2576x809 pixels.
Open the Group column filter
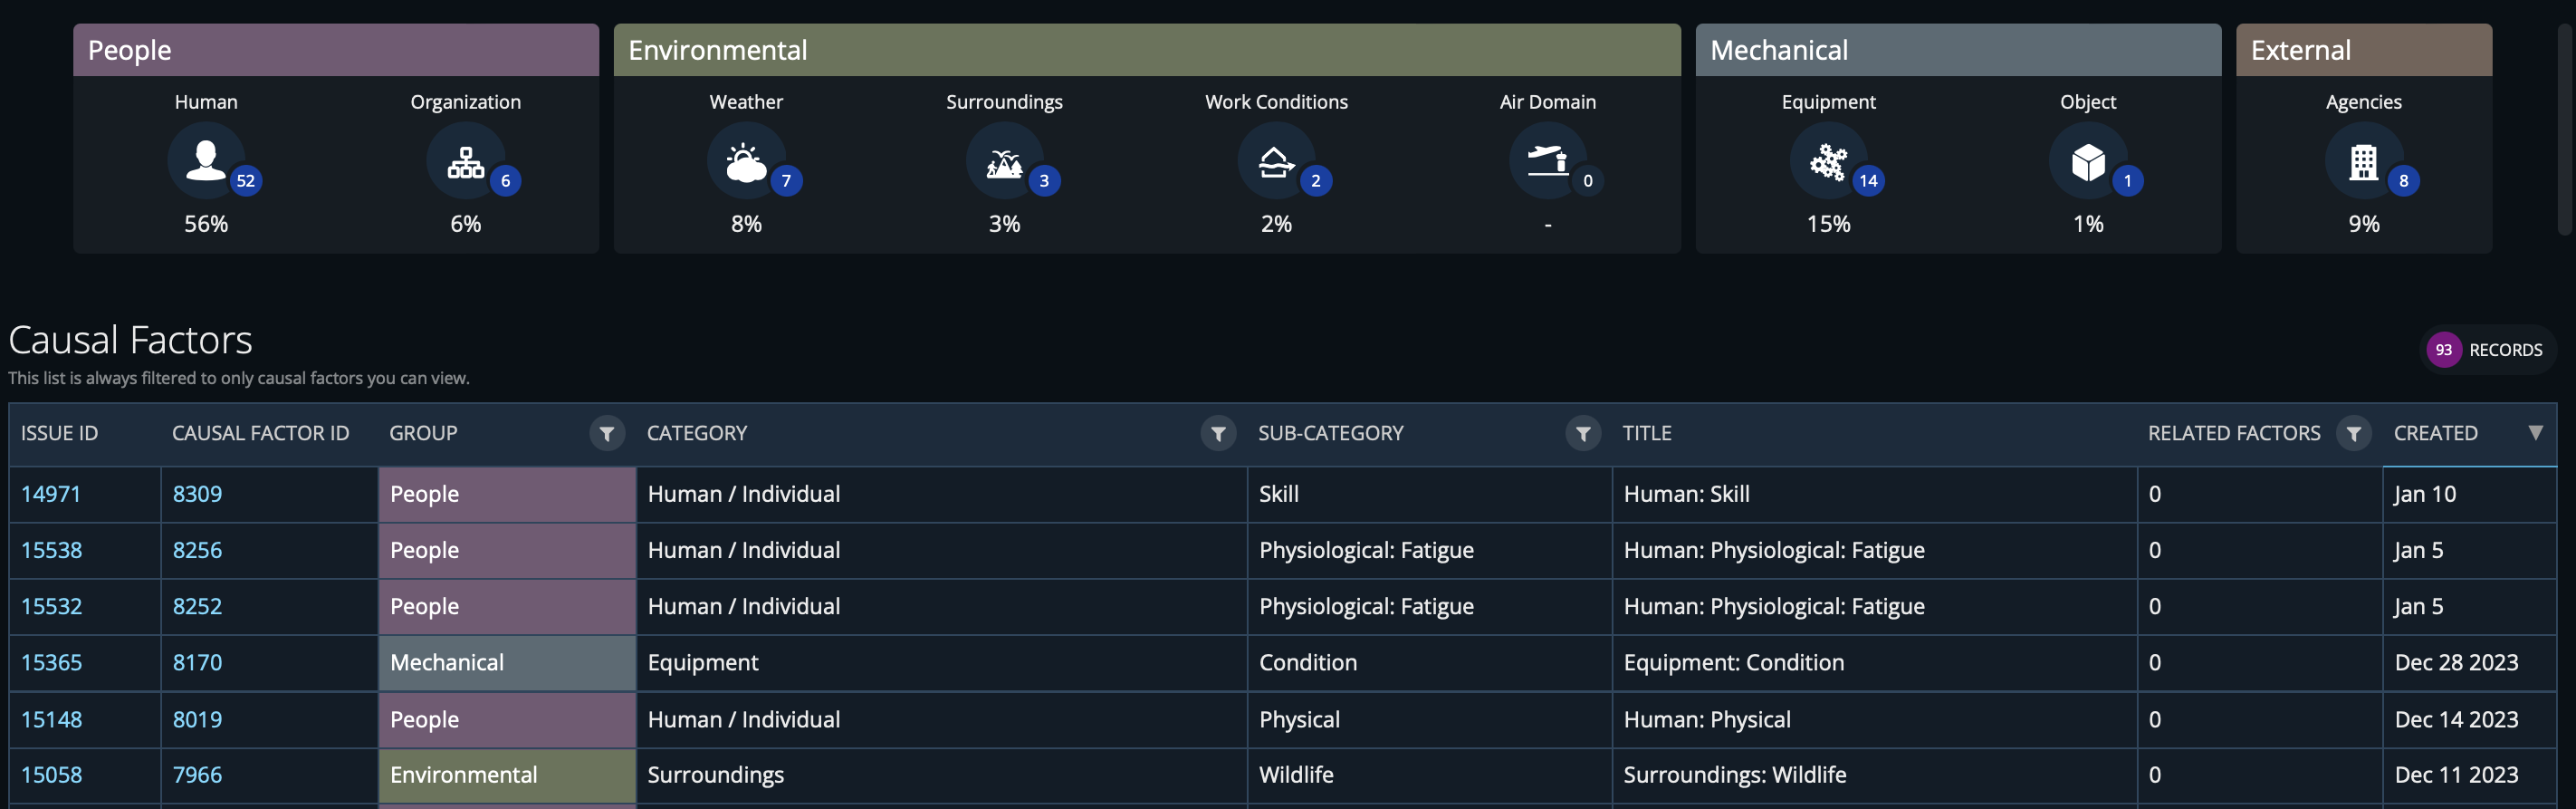point(606,434)
